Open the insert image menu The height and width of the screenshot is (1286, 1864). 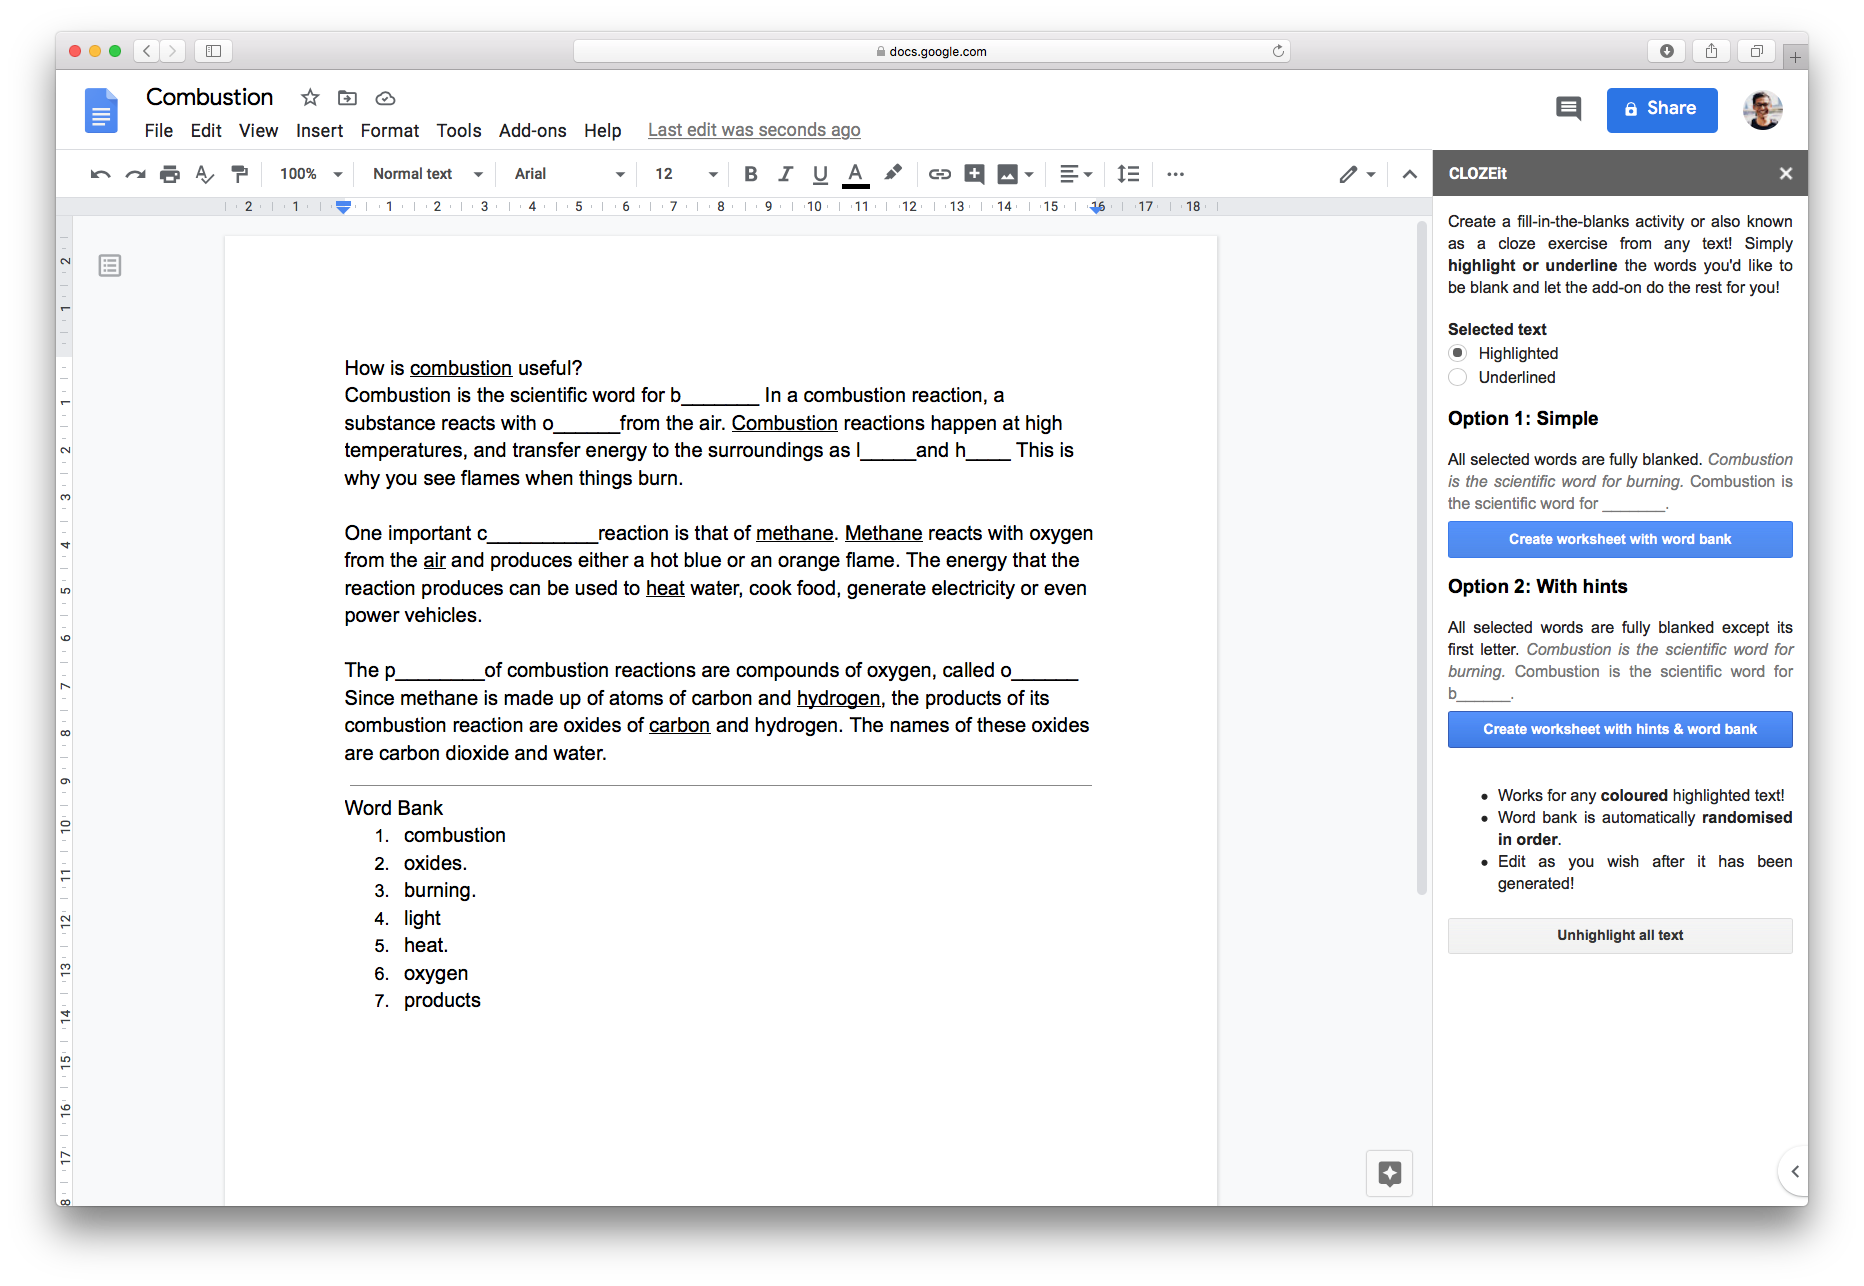pos(1015,174)
